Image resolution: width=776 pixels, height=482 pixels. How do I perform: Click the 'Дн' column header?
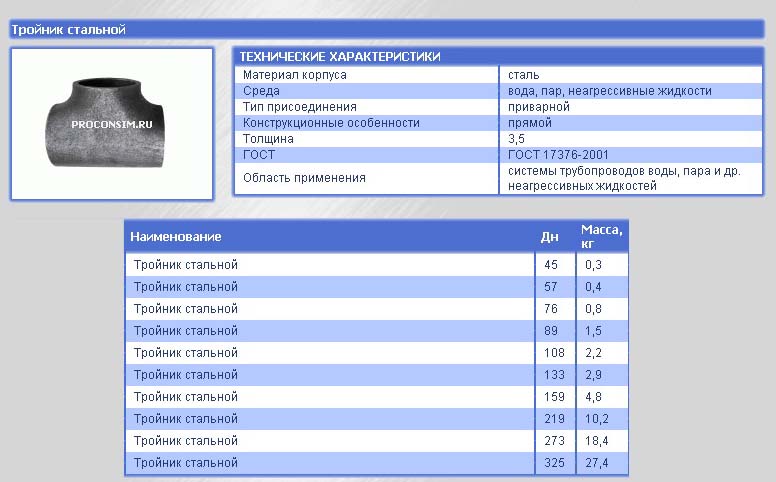coord(549,237)
